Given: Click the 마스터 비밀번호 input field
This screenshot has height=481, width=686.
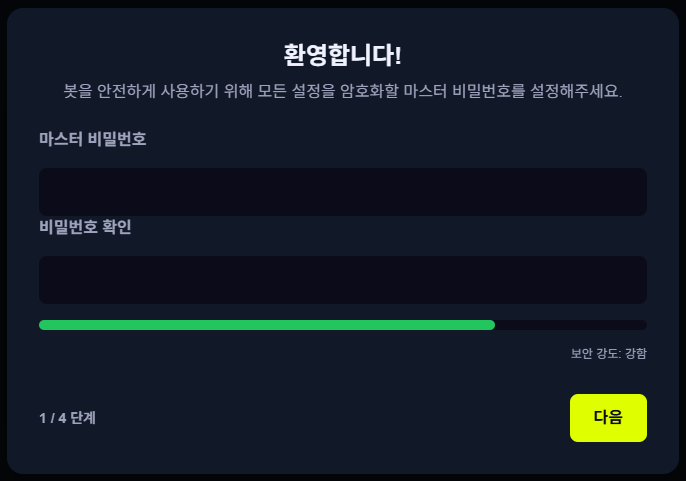Looking at the screenshot, I should pos(342,192).
